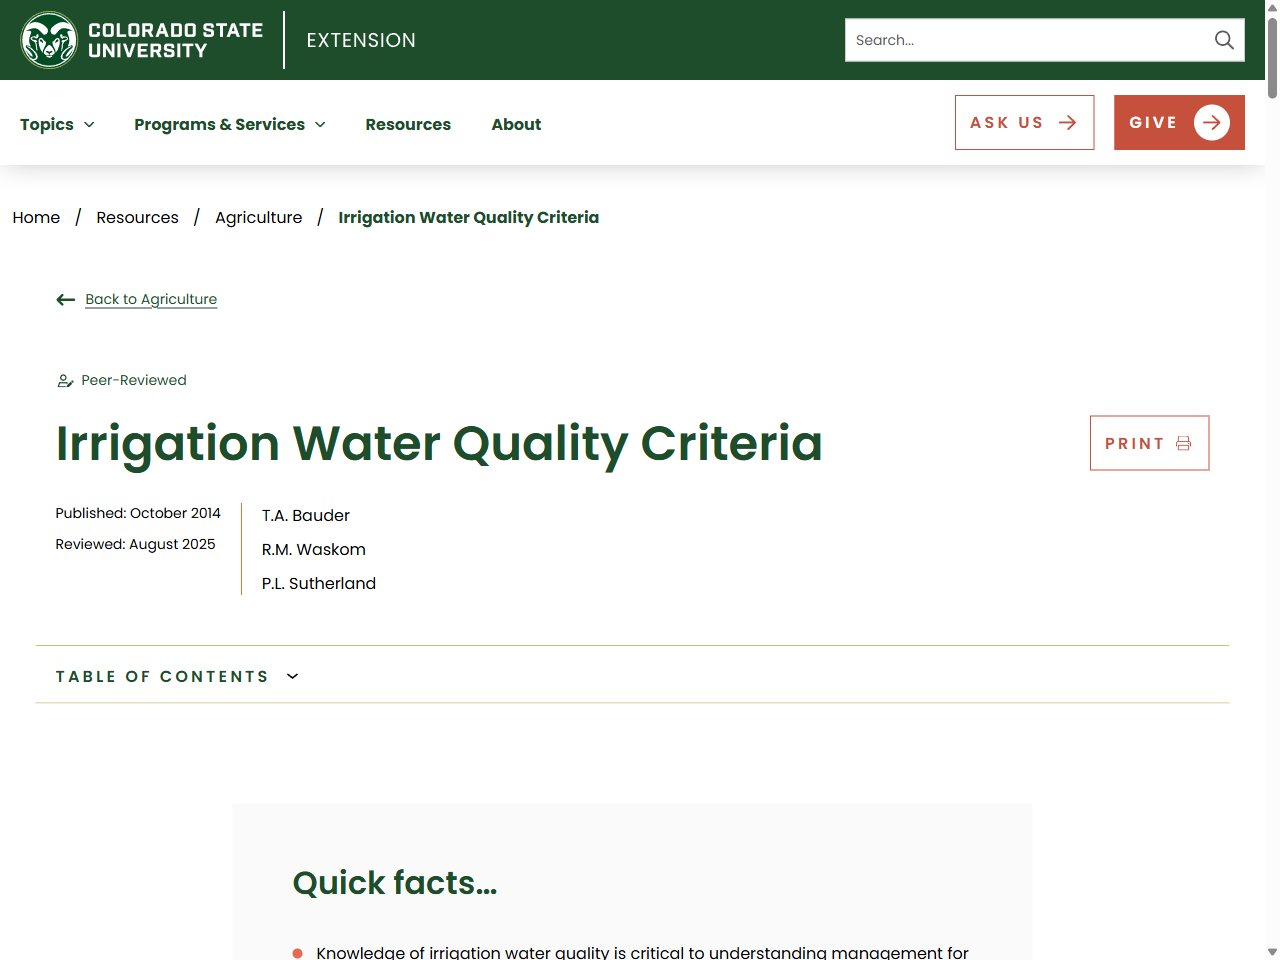1280x960 pixels.
Task: Click inside the Search input field
Action: coord(1020,40)
